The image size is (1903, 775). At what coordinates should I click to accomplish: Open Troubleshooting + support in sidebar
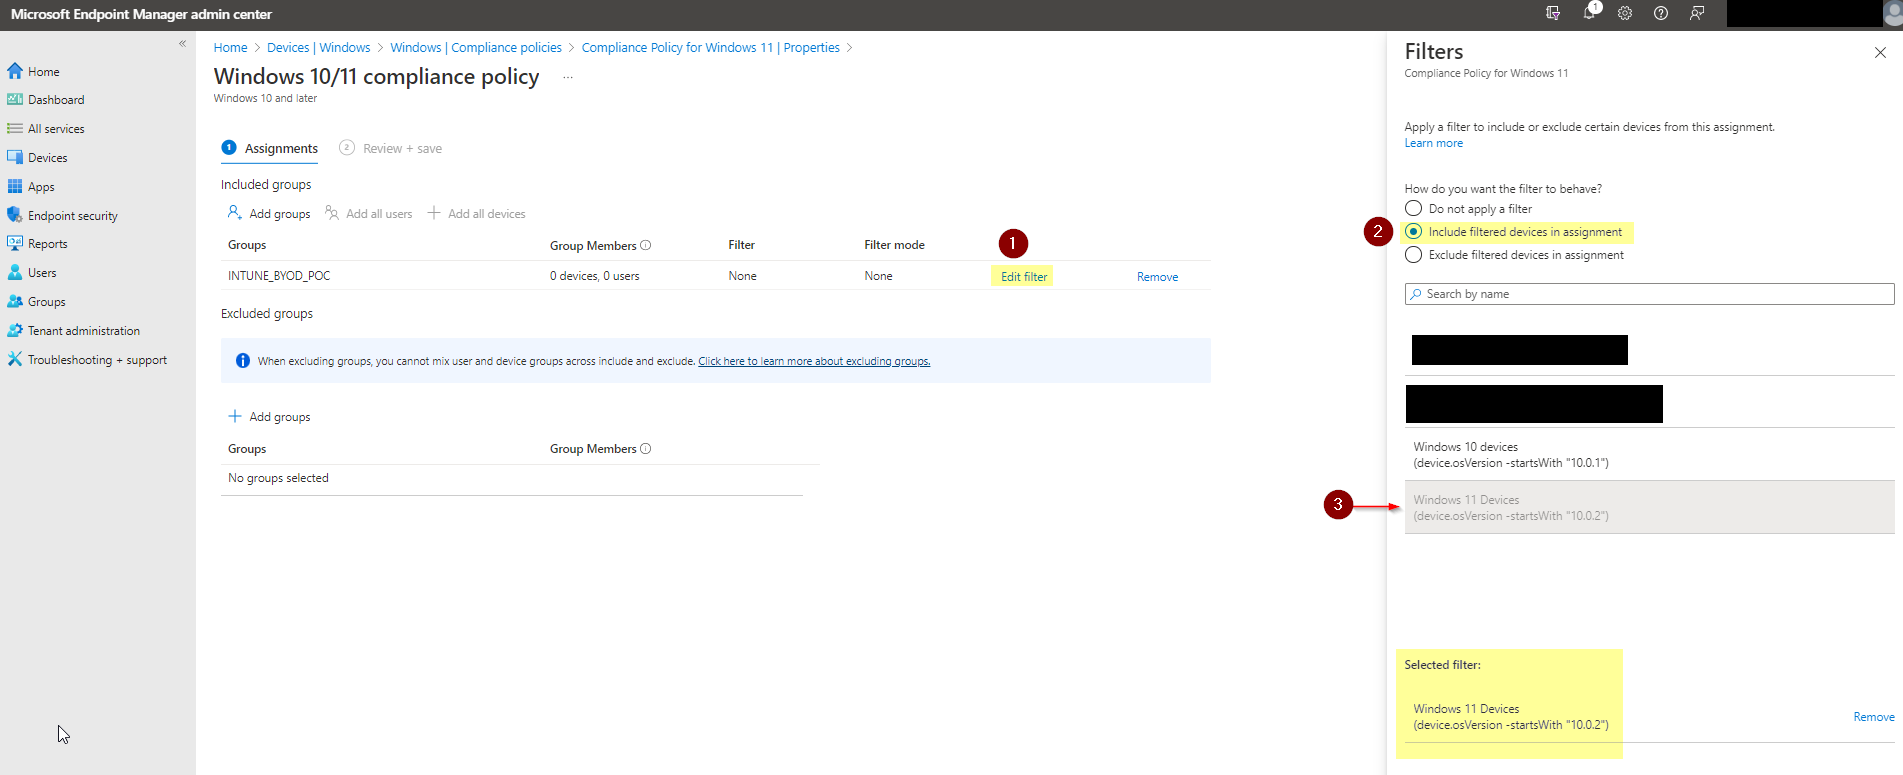pyautogui.click(x=98, y=360)
